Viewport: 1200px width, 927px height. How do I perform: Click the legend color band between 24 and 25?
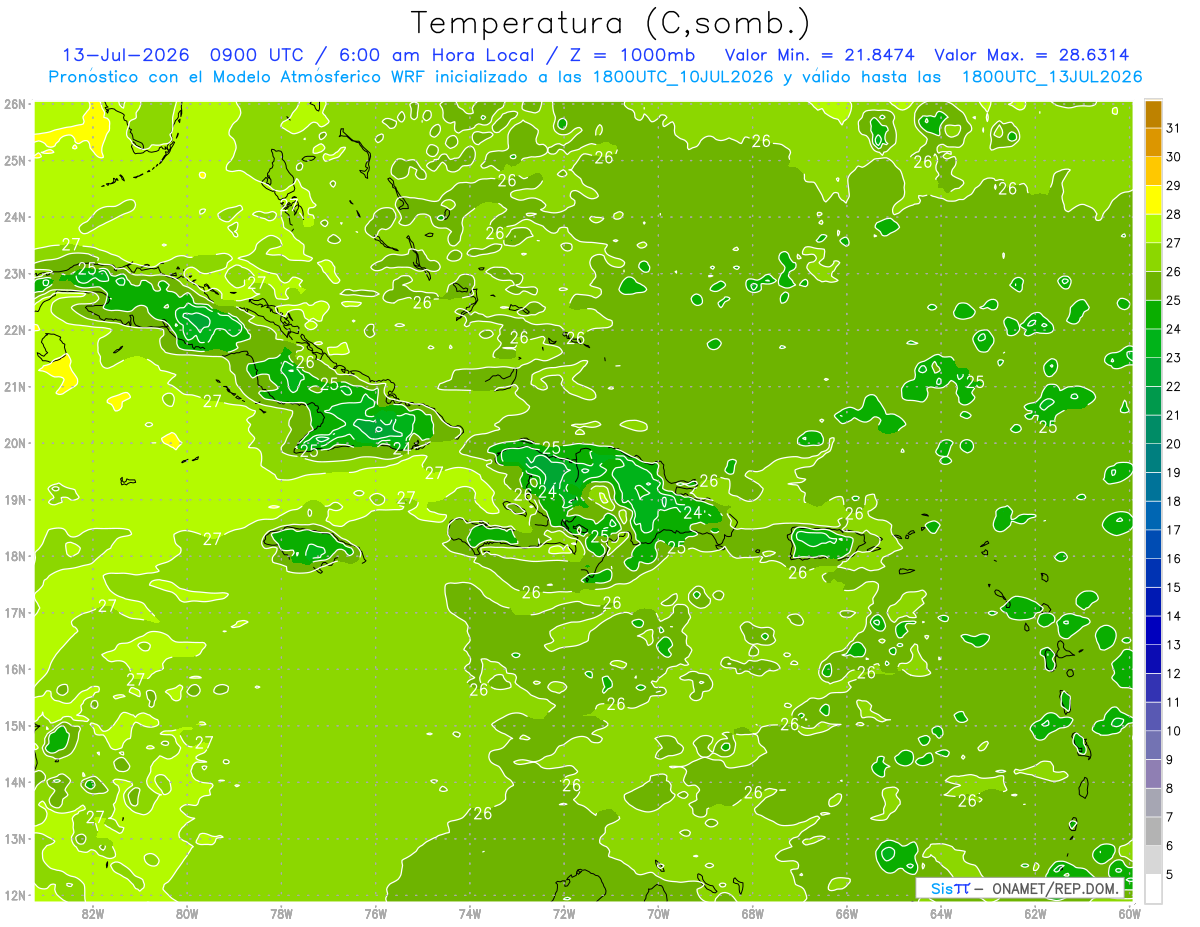point(1153,315)
